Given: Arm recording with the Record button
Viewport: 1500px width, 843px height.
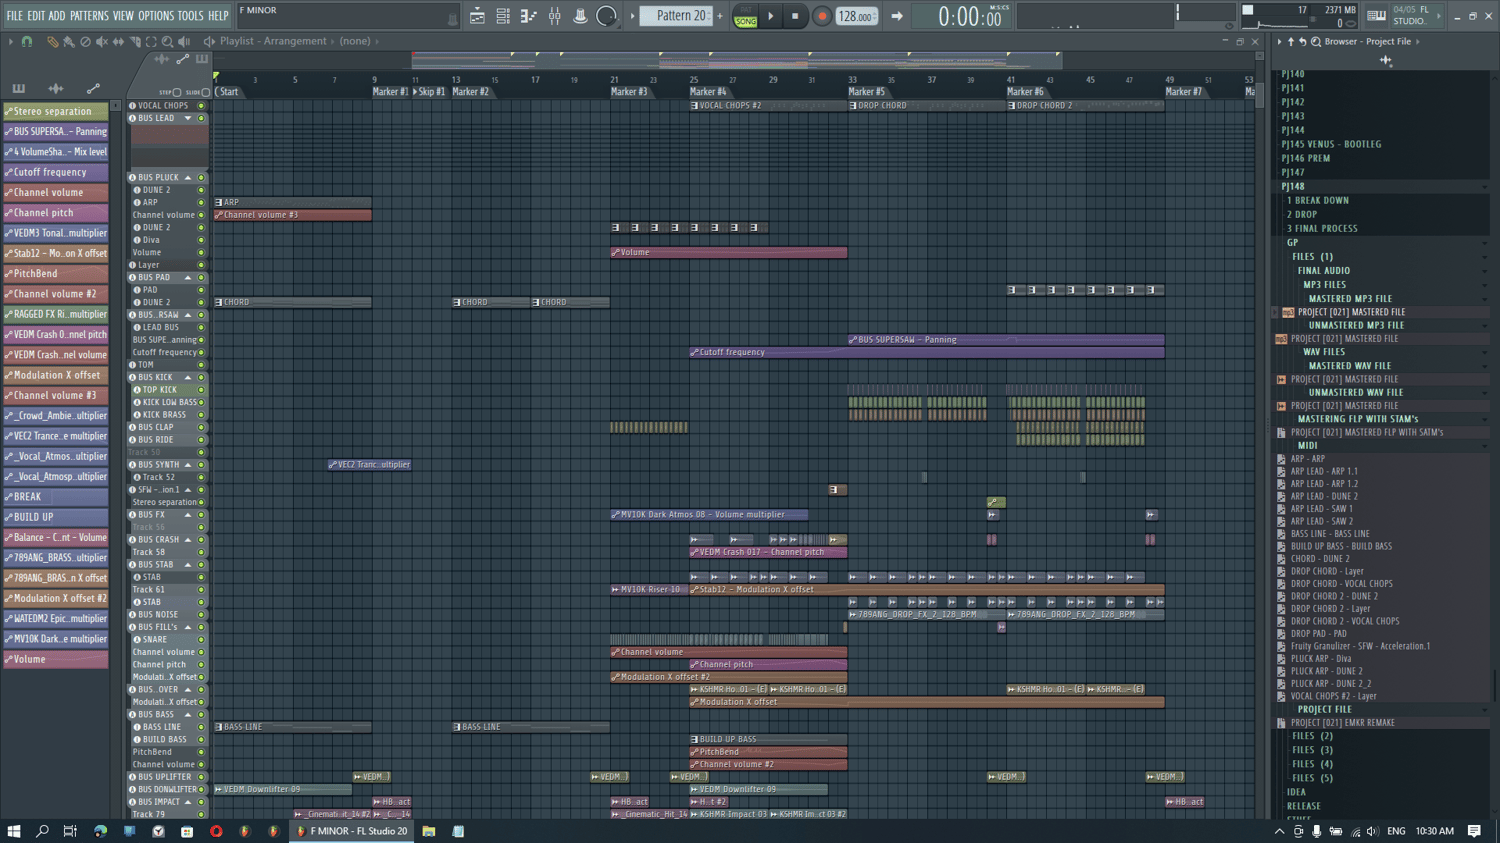Looking at the screenshot, I should click(x=821, y=16).
